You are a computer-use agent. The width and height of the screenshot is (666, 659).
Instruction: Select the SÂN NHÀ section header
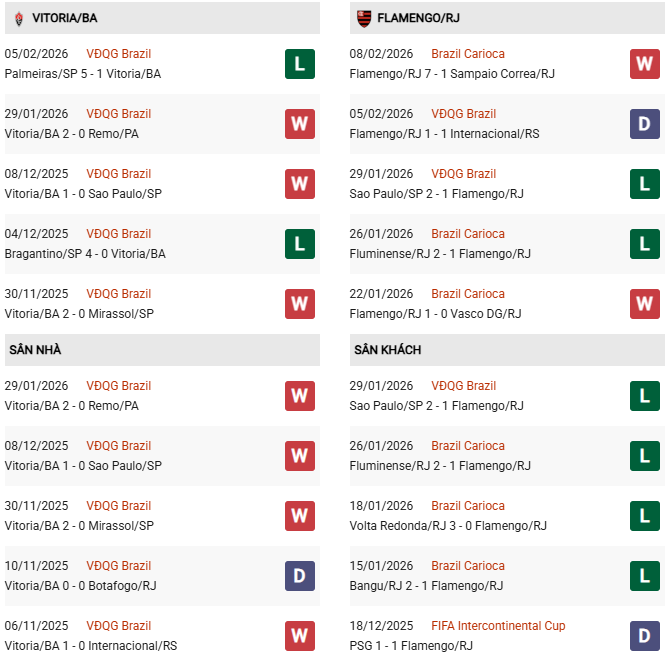coord(36,350)
